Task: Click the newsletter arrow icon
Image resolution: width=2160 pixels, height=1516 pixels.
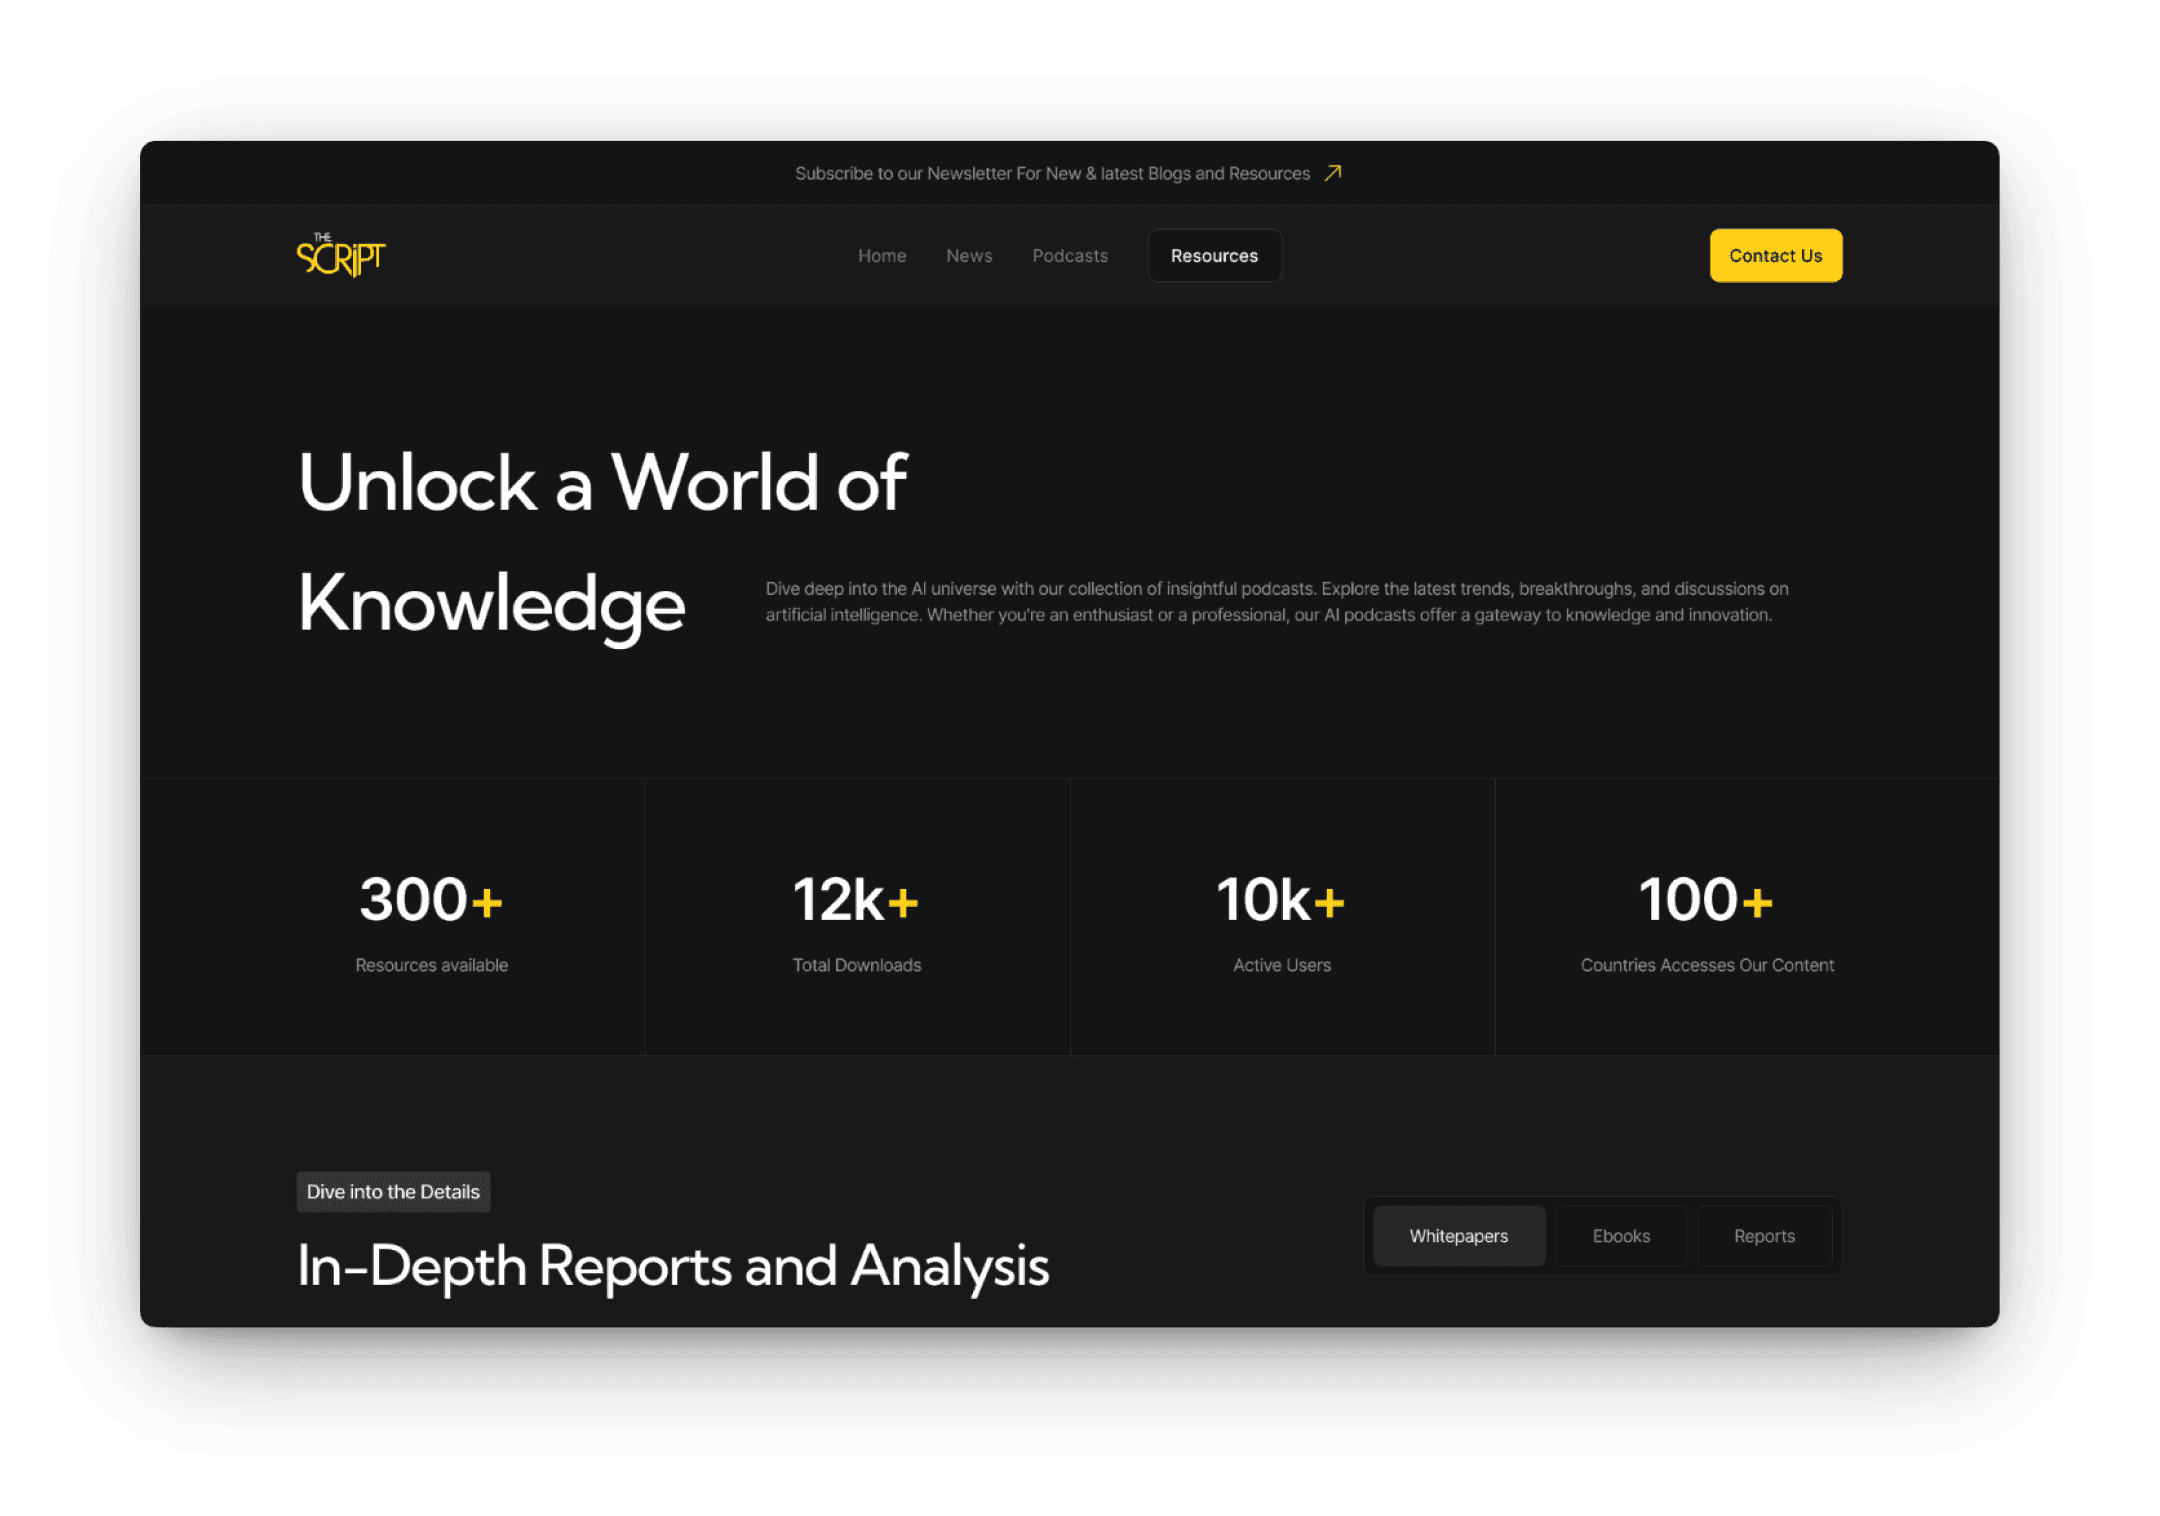Action: [1332, 173]
